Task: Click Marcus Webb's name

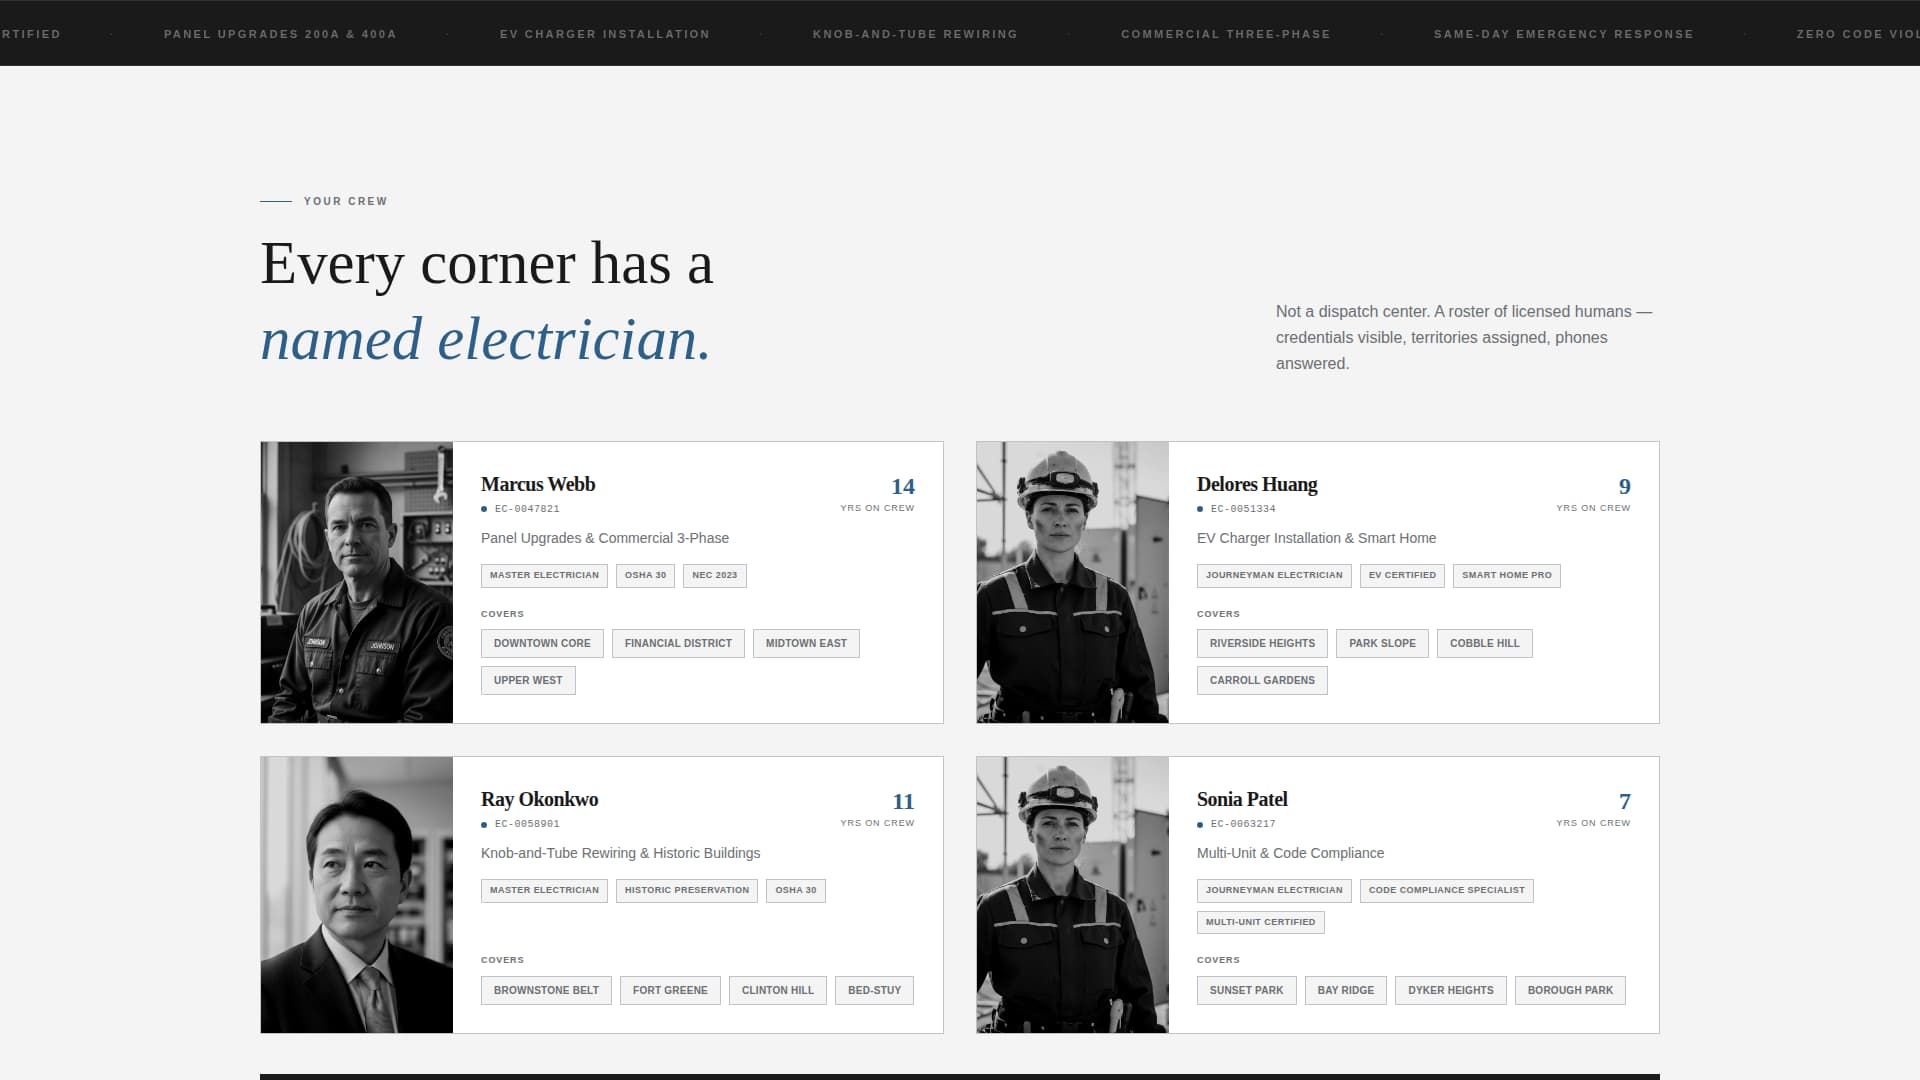Action: (538, 484)
